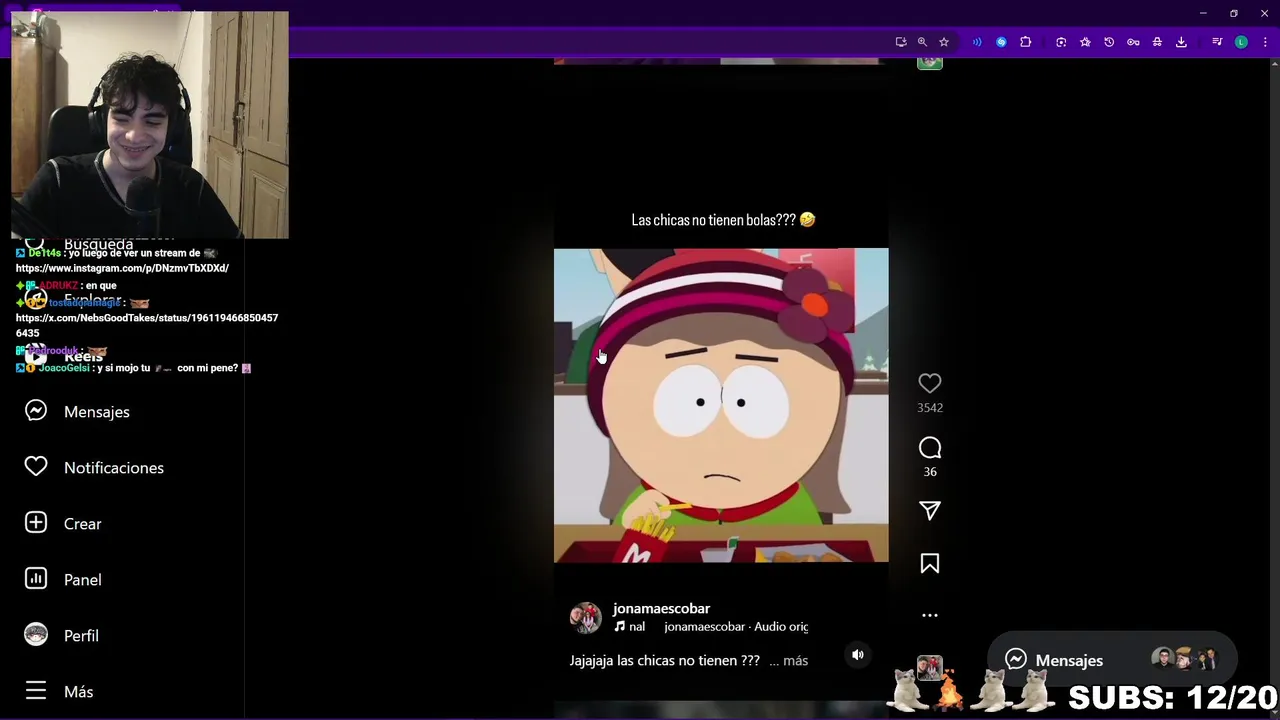
Task: Share the reel with the paper plane icon
Action: pyautogui.click(x=930, y=511)
